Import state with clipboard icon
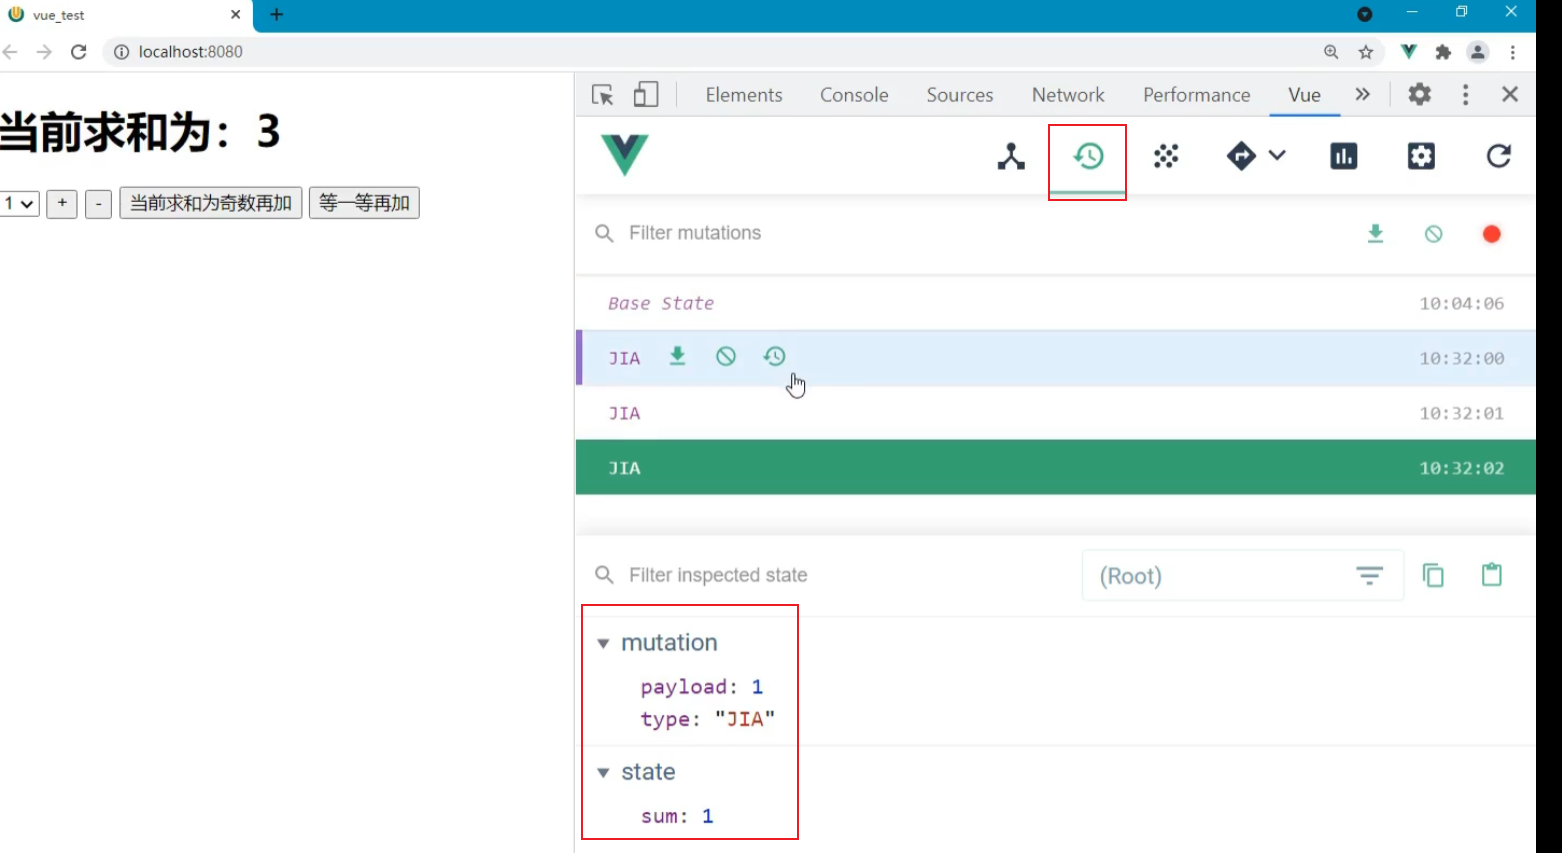Screen dimensions: 1562x853 coord(1492,574)
